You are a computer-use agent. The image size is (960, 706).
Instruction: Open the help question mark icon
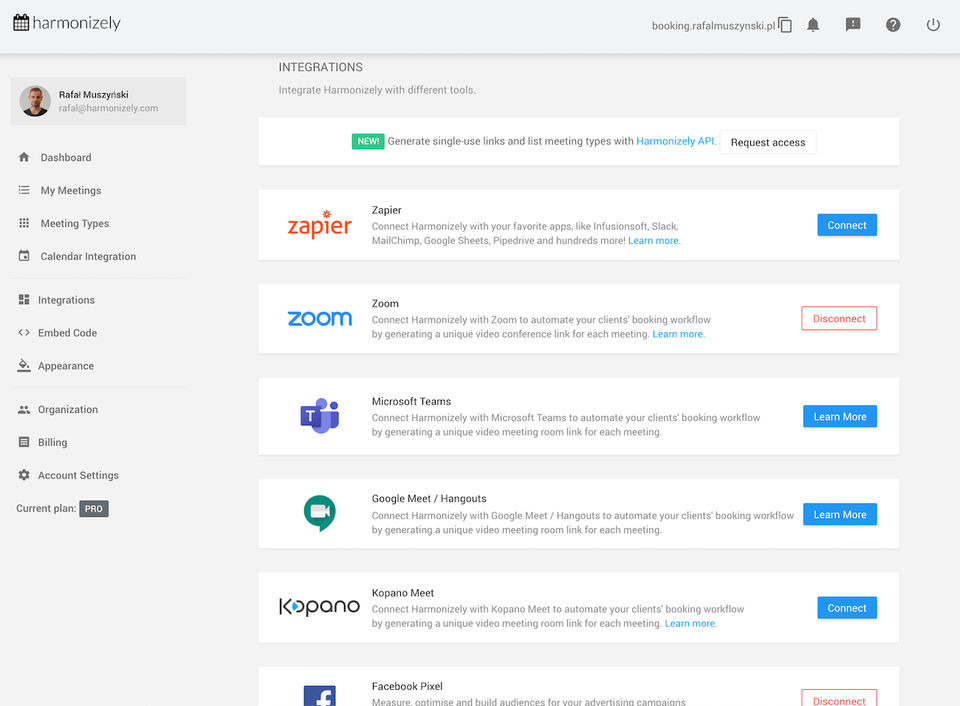pos(893,25)
